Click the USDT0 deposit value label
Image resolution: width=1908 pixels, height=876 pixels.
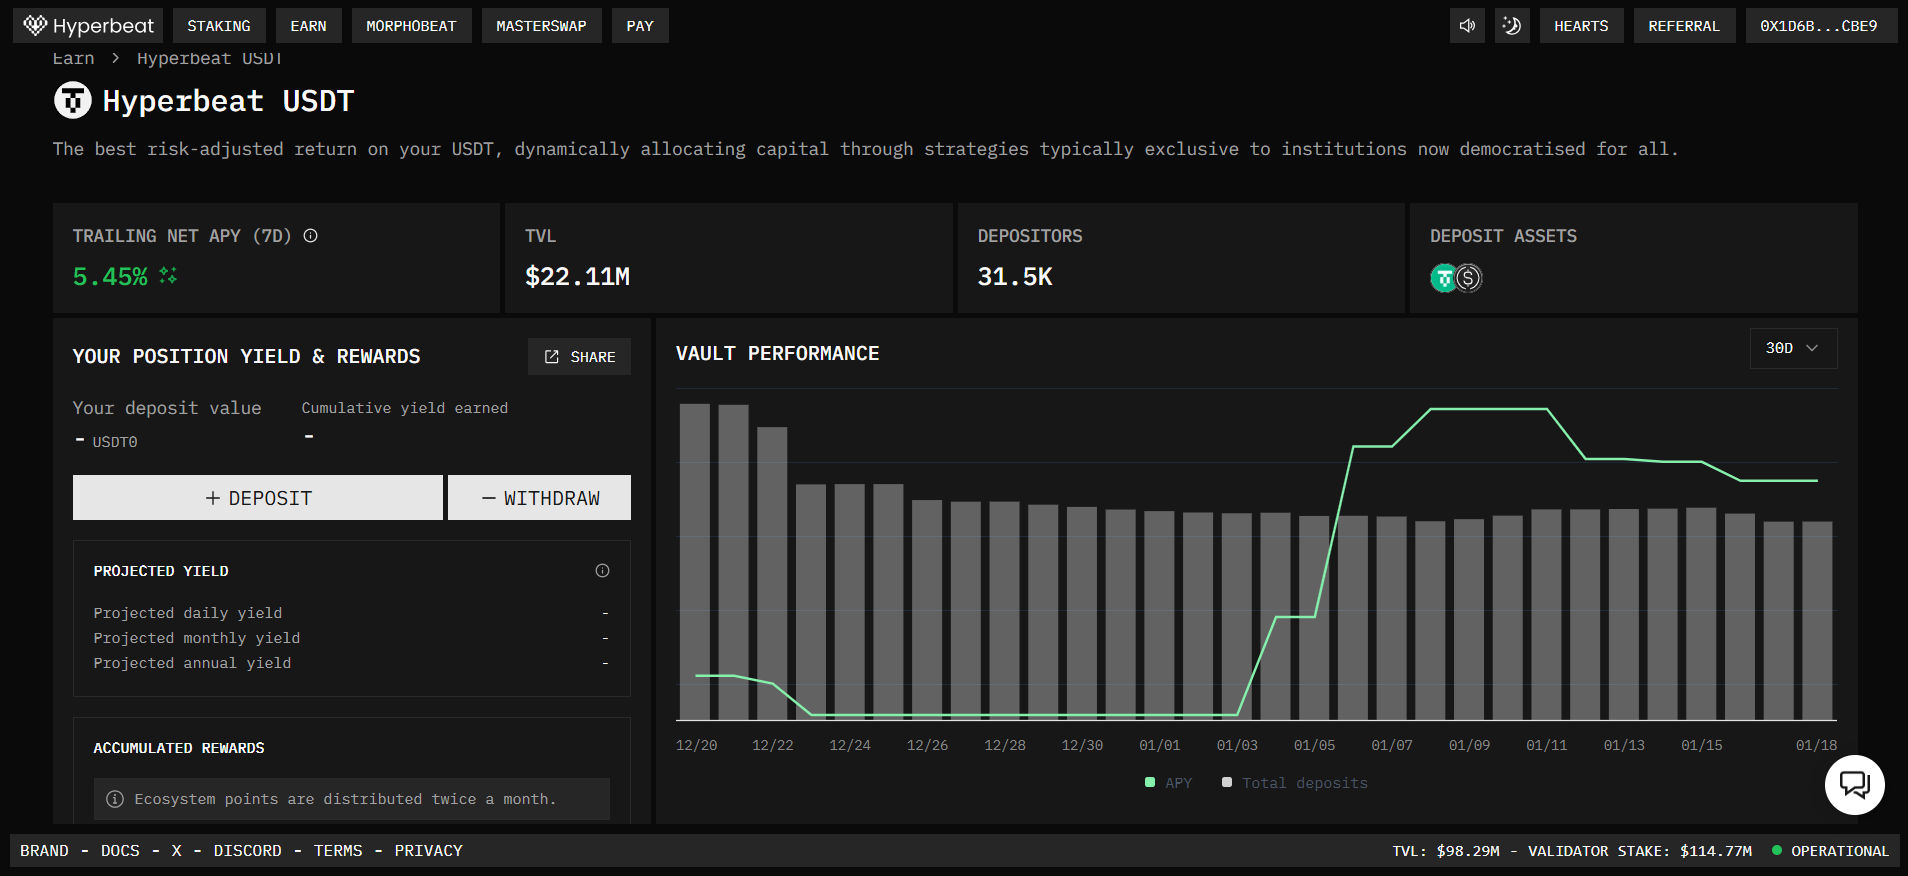[115, 442]
